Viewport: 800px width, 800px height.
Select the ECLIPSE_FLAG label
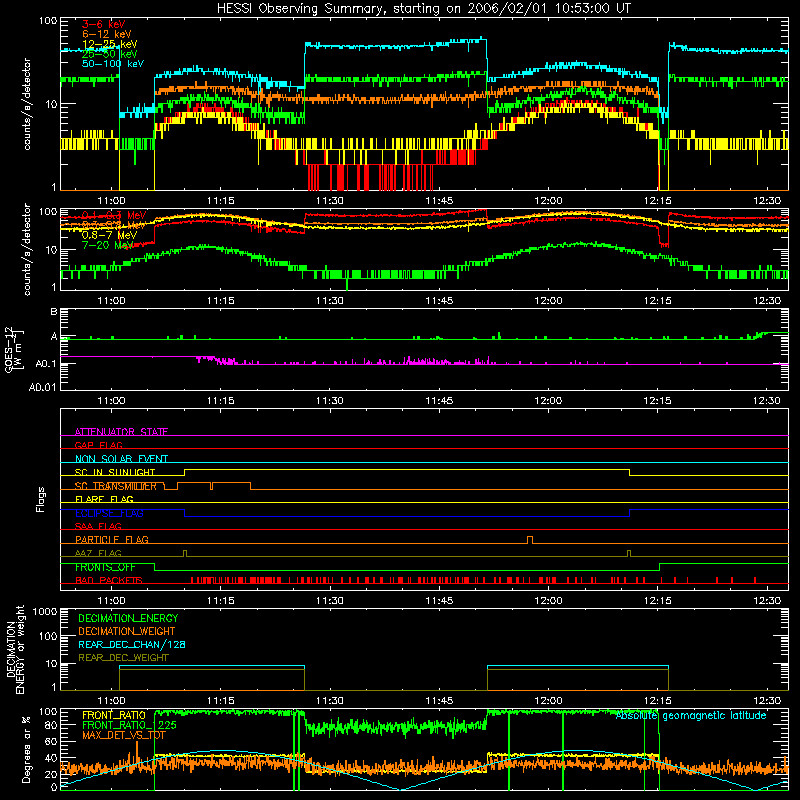(x=109, y=513)
